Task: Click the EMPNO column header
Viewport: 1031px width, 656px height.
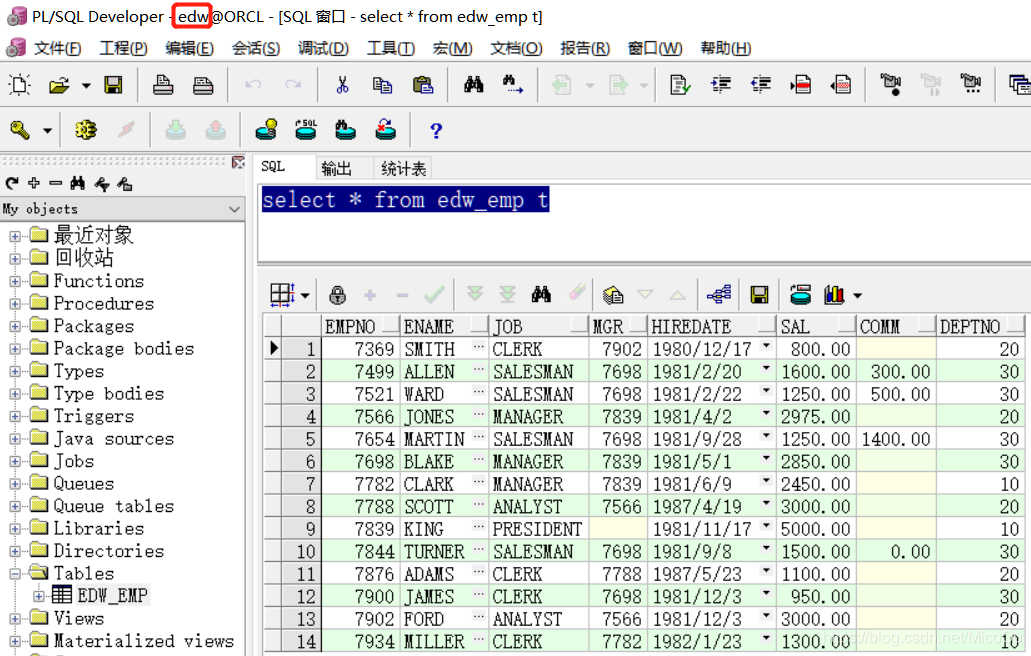Action: click(x=361, y=326)
